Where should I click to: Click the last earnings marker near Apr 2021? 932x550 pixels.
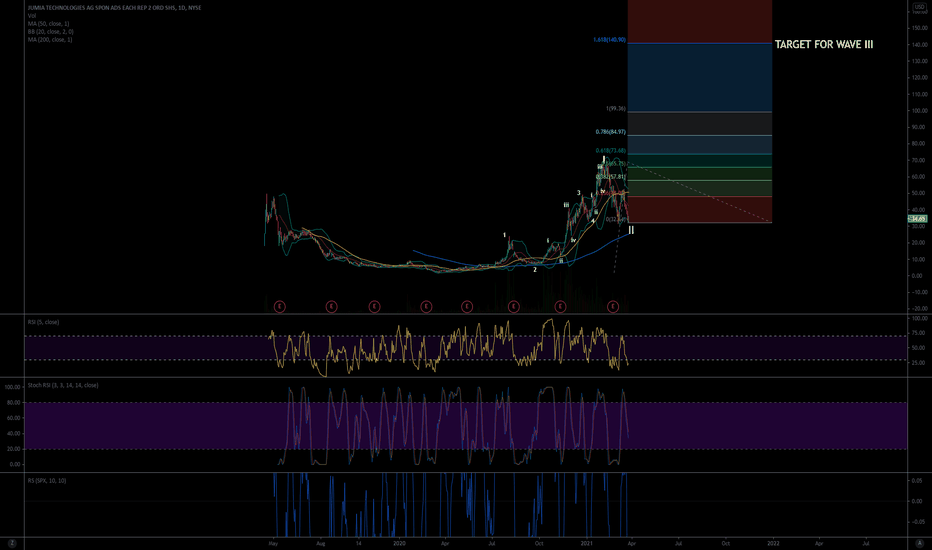pos(613,307)
